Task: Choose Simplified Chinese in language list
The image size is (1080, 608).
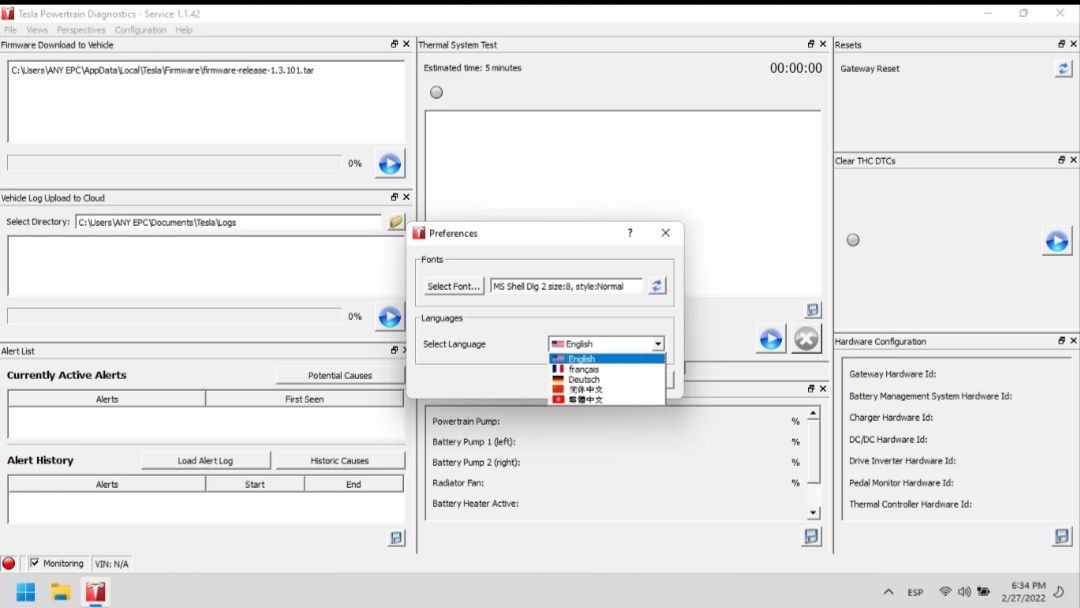Action: tap(607, 389)
